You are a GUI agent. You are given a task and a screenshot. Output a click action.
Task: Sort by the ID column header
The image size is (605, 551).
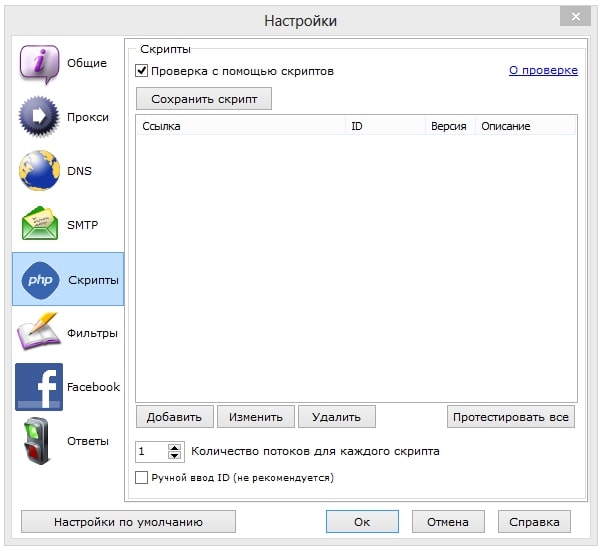tap(385, 126)
